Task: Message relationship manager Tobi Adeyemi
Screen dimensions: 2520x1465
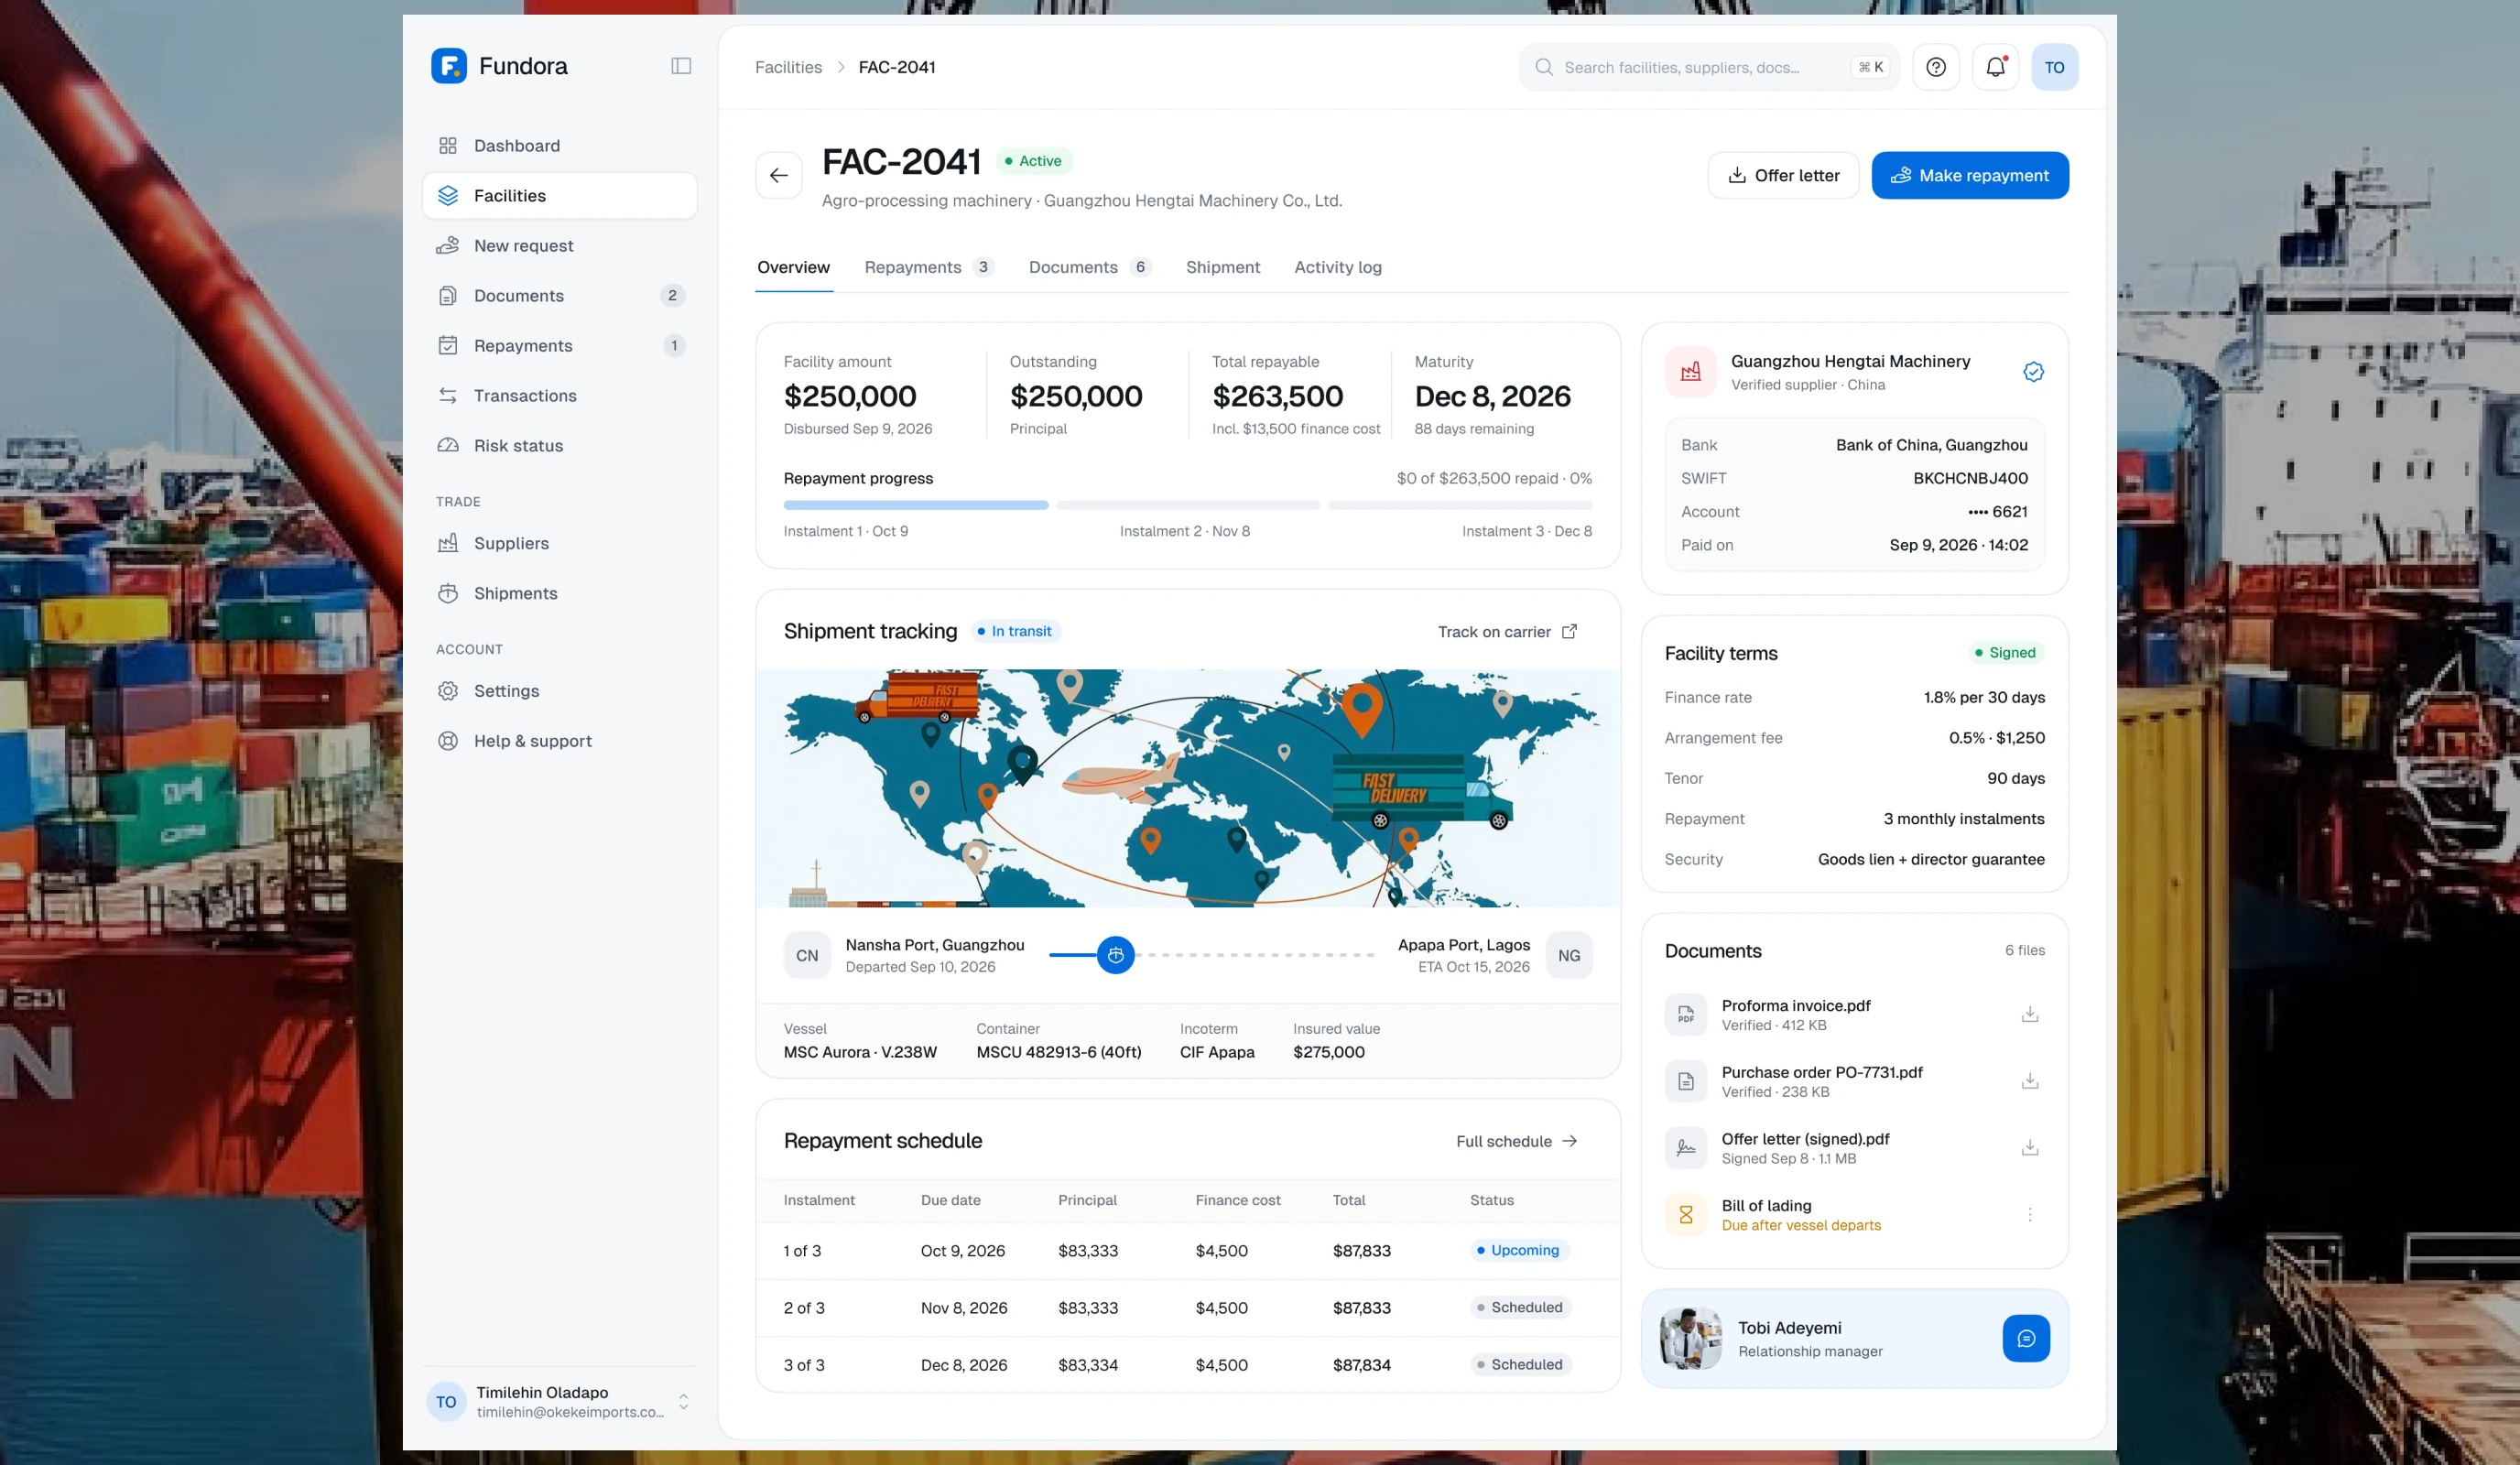Action: [x=2026, y=1338]
